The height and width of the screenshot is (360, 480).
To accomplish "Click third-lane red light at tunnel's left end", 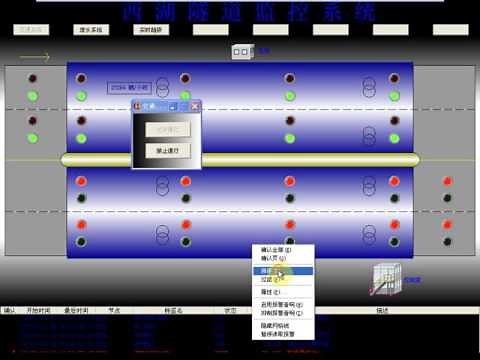I will (x=81, y=181).
